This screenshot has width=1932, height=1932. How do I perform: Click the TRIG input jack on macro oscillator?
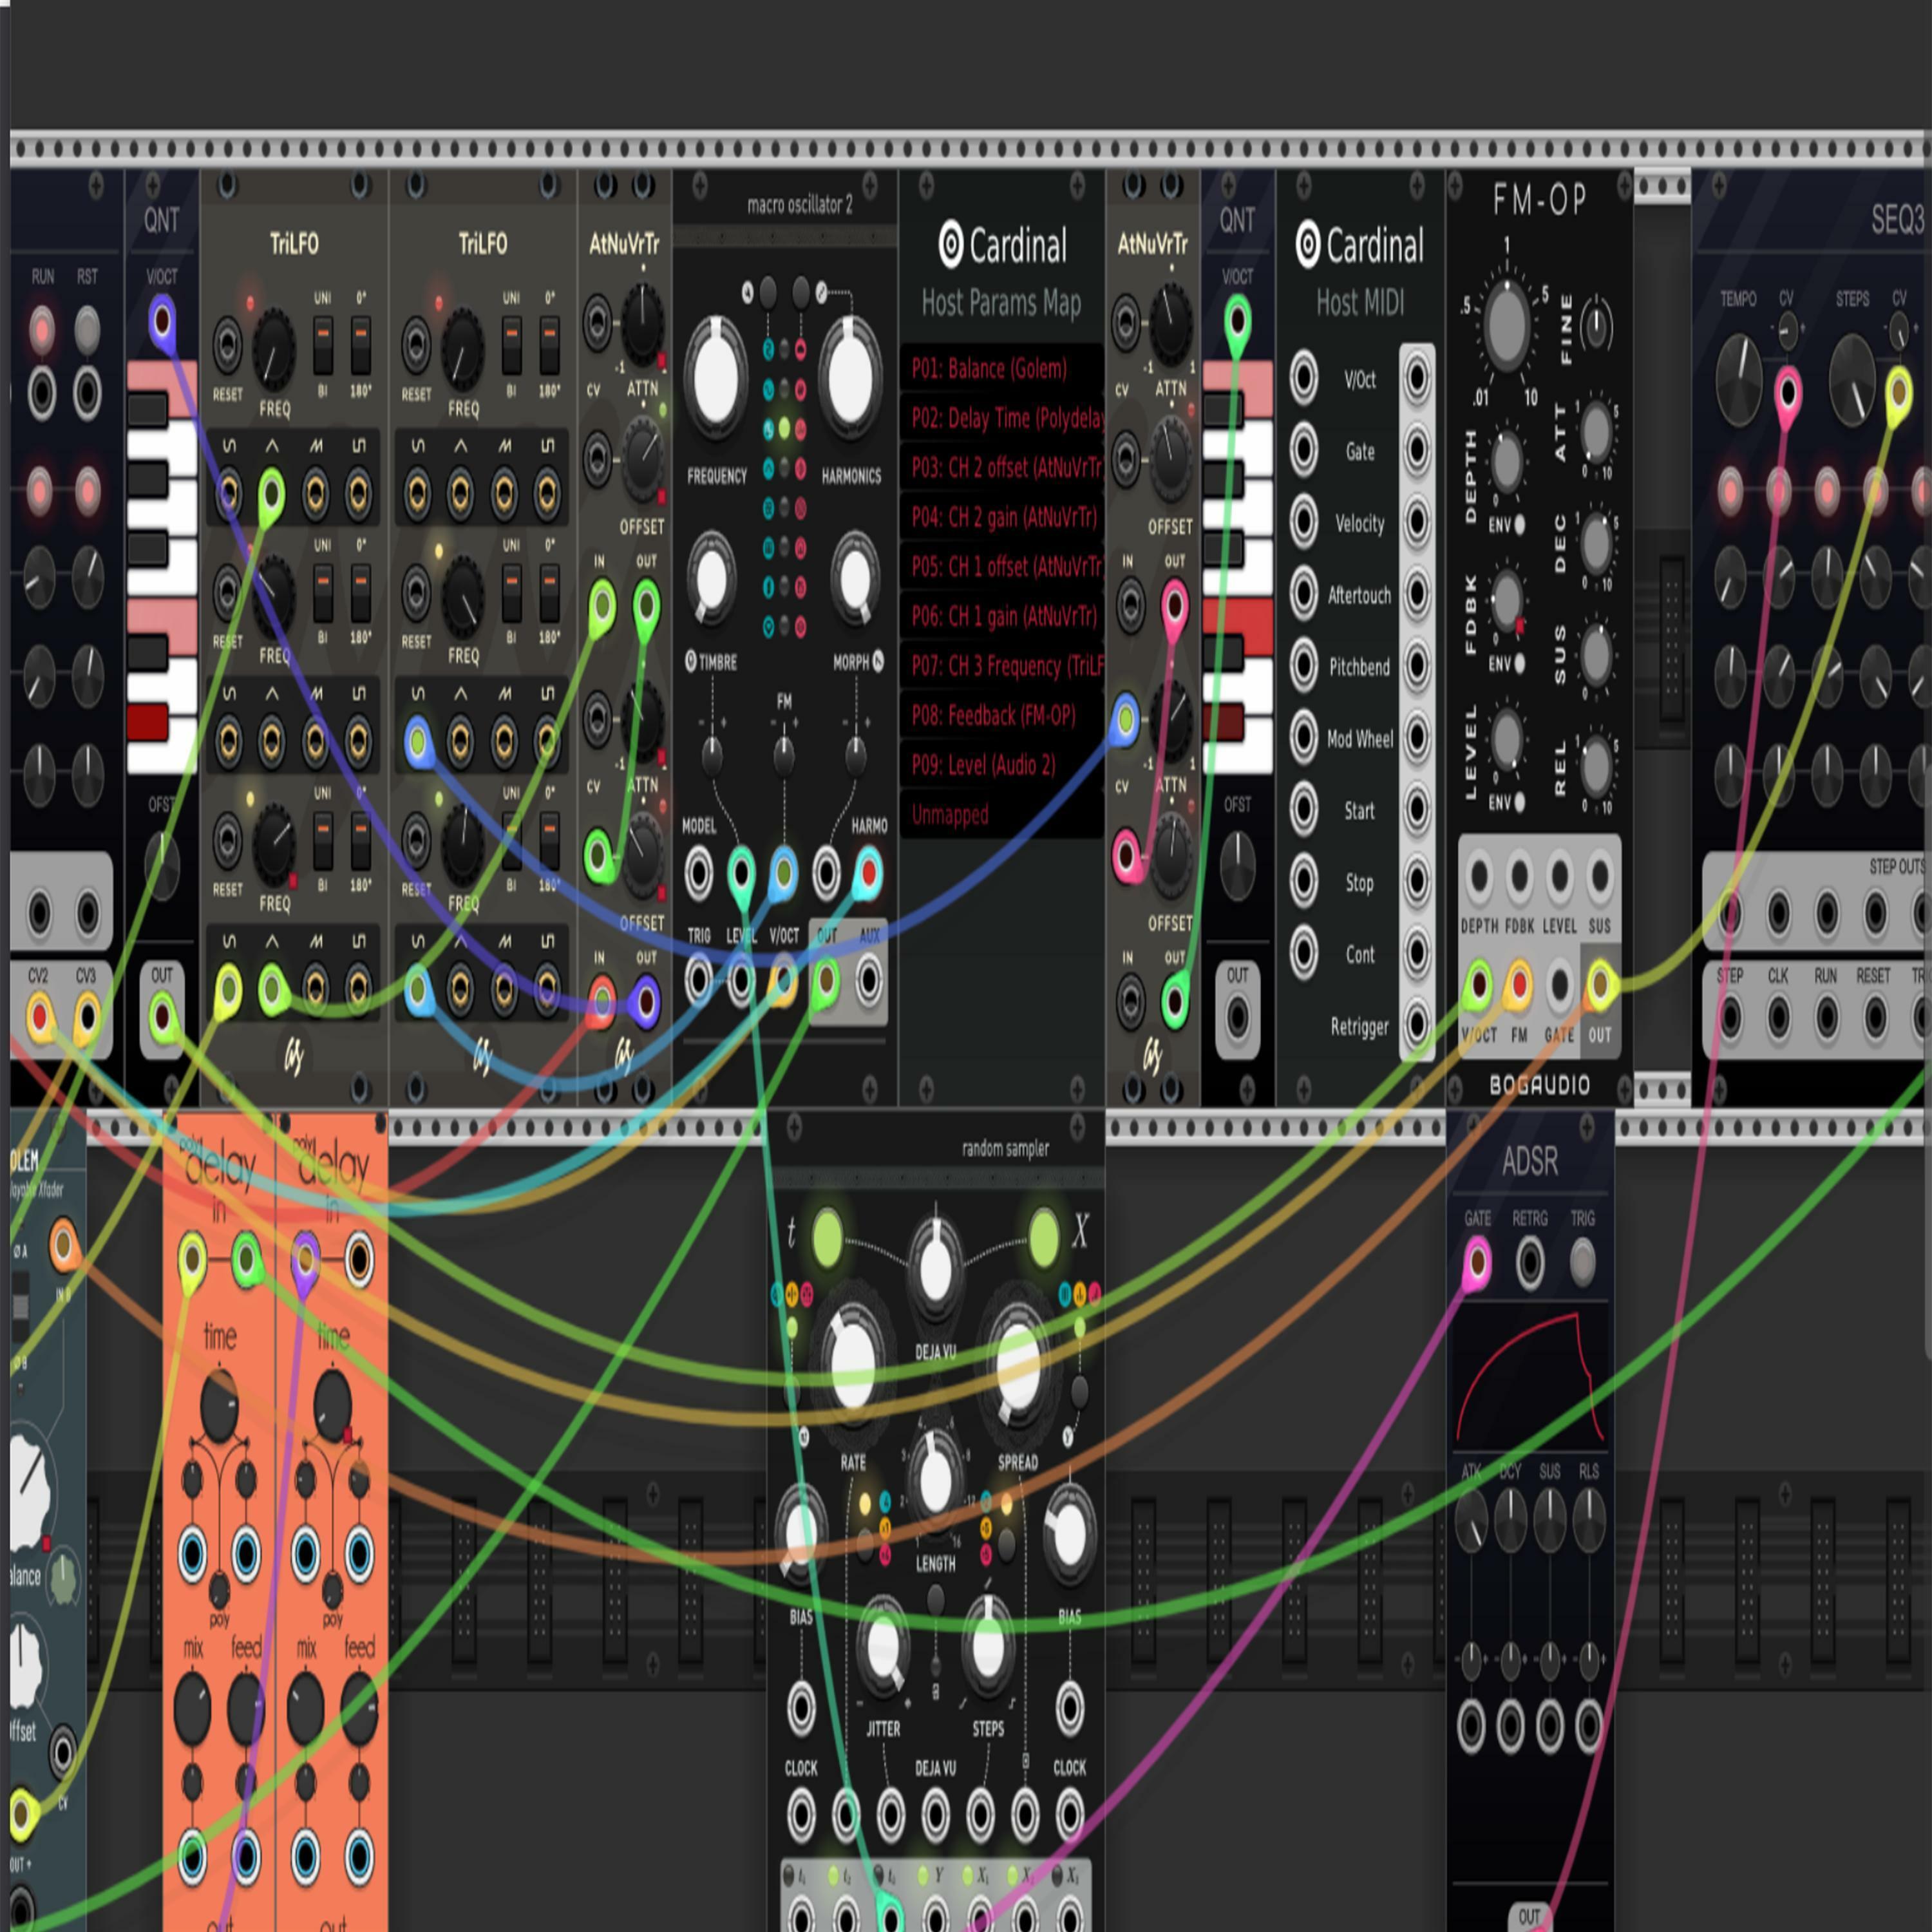pyautogui.click(x=698, y=980)
